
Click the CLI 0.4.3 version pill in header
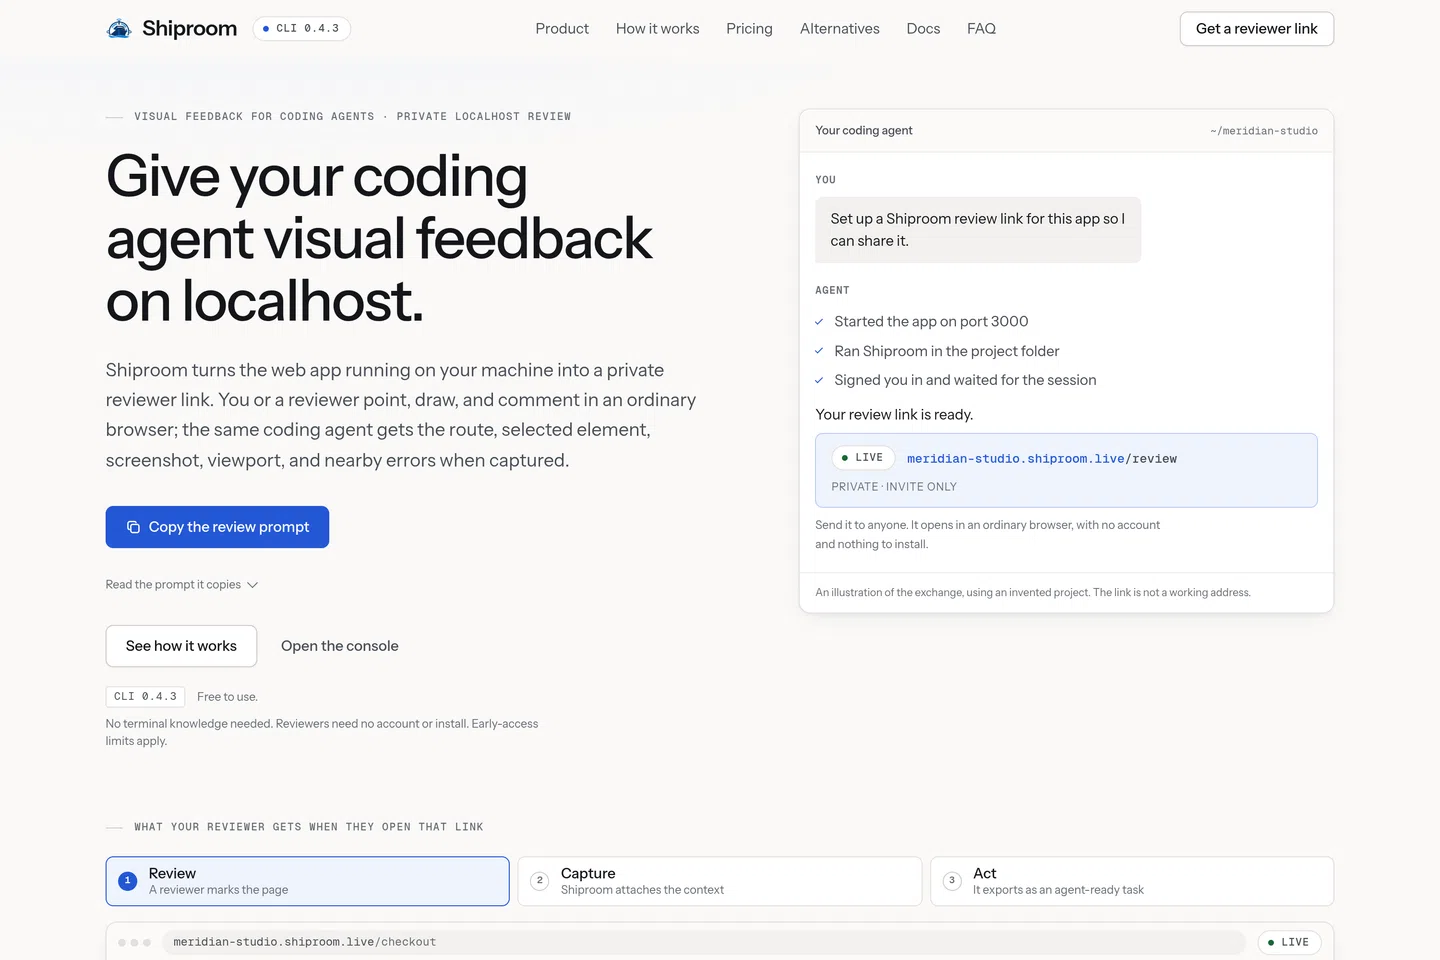pyautogui.click(x=301, y=29)
